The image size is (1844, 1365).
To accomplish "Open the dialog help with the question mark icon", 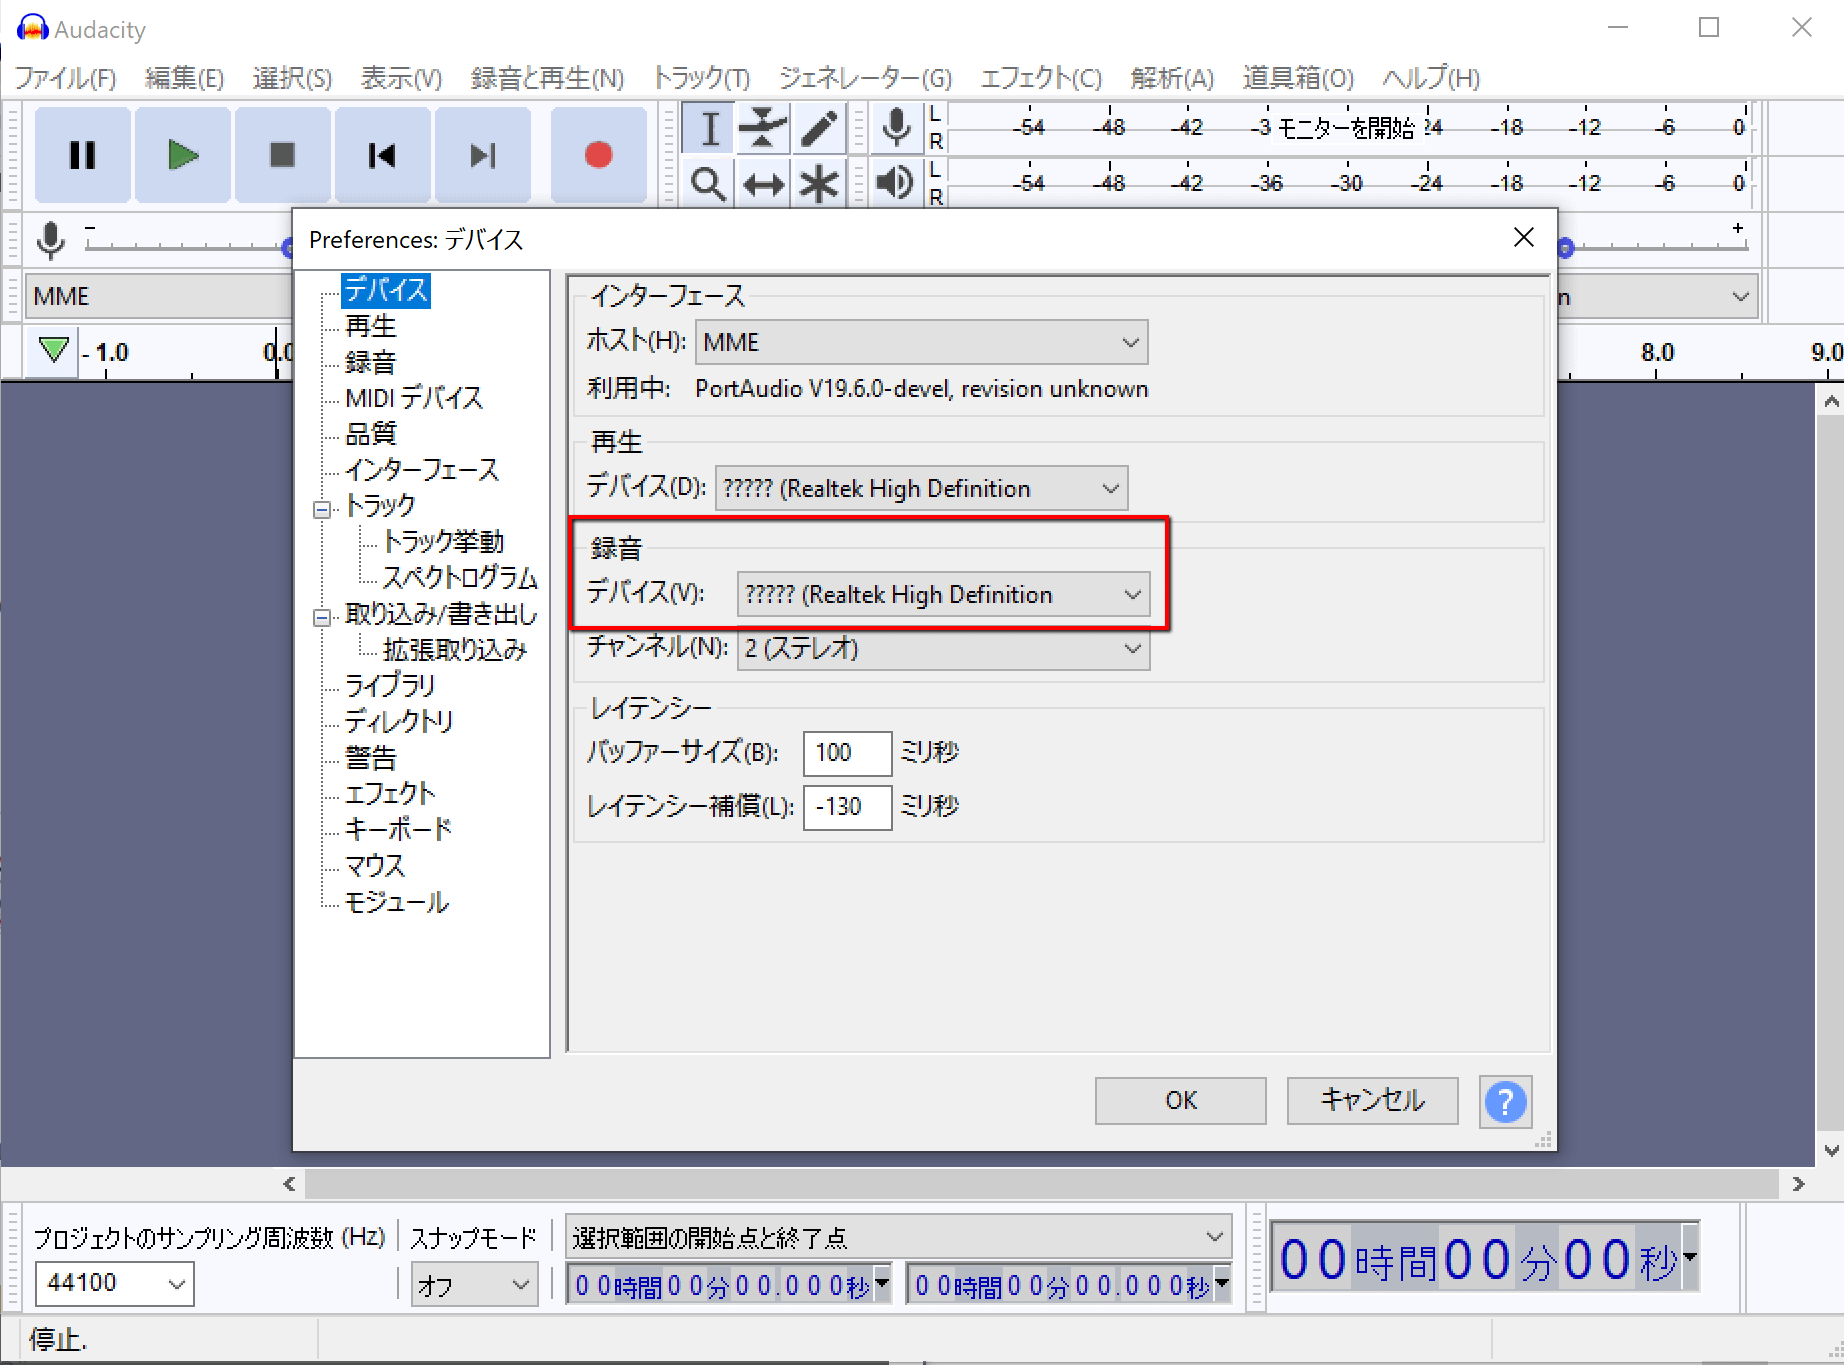I will pyautogui.click(x=1505, y=1101).
